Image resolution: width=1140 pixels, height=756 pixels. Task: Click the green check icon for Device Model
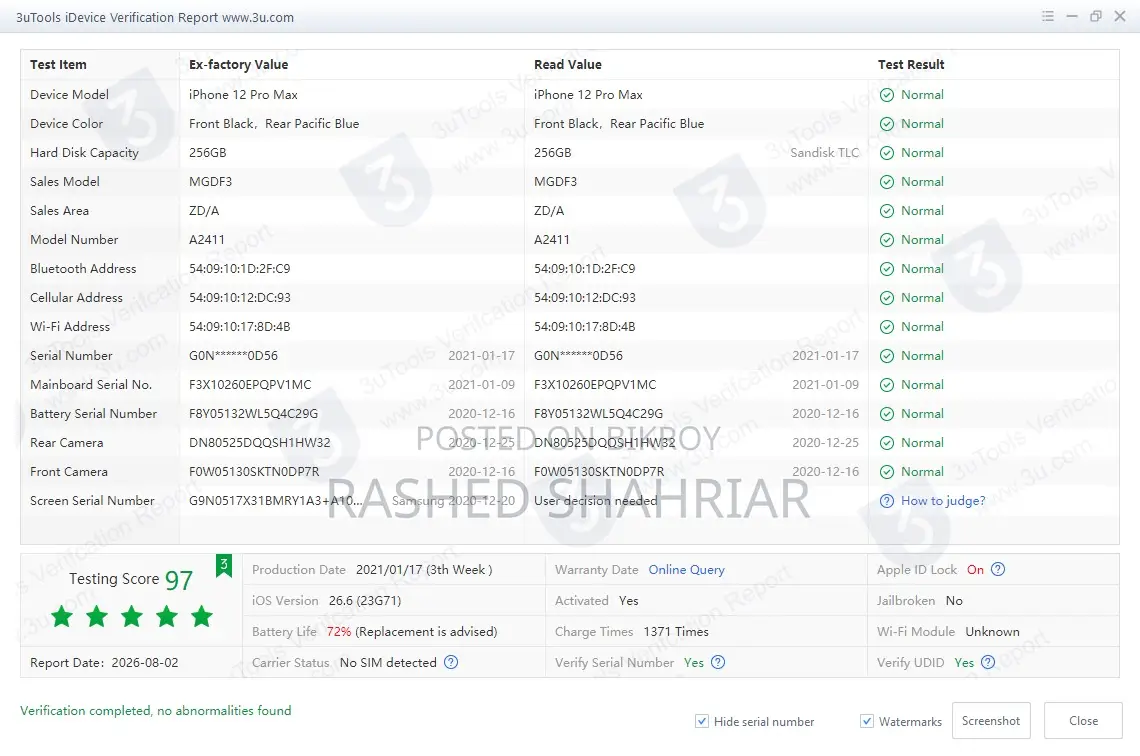coord(887,95)
